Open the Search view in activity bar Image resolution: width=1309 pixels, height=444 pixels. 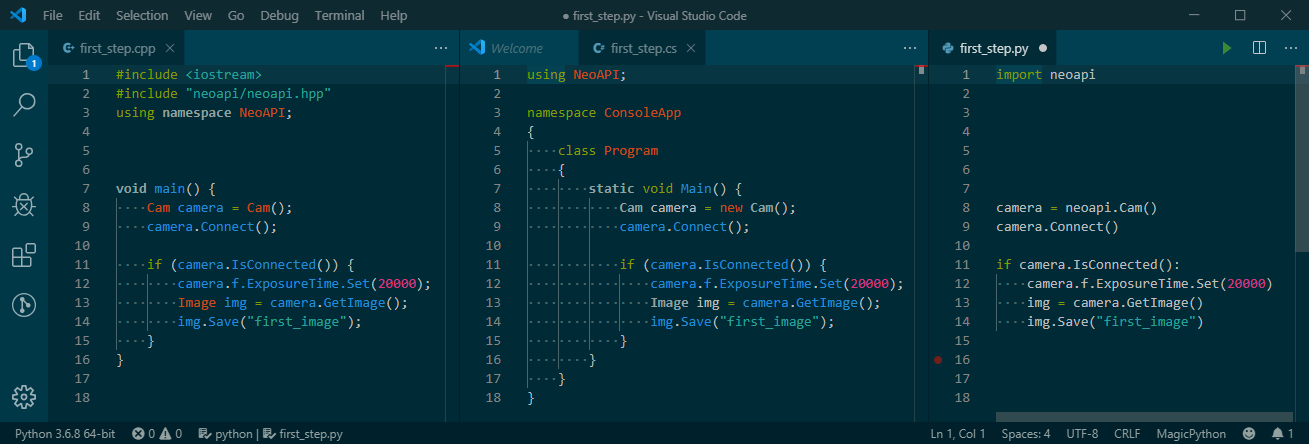click(x=24, y=104)
